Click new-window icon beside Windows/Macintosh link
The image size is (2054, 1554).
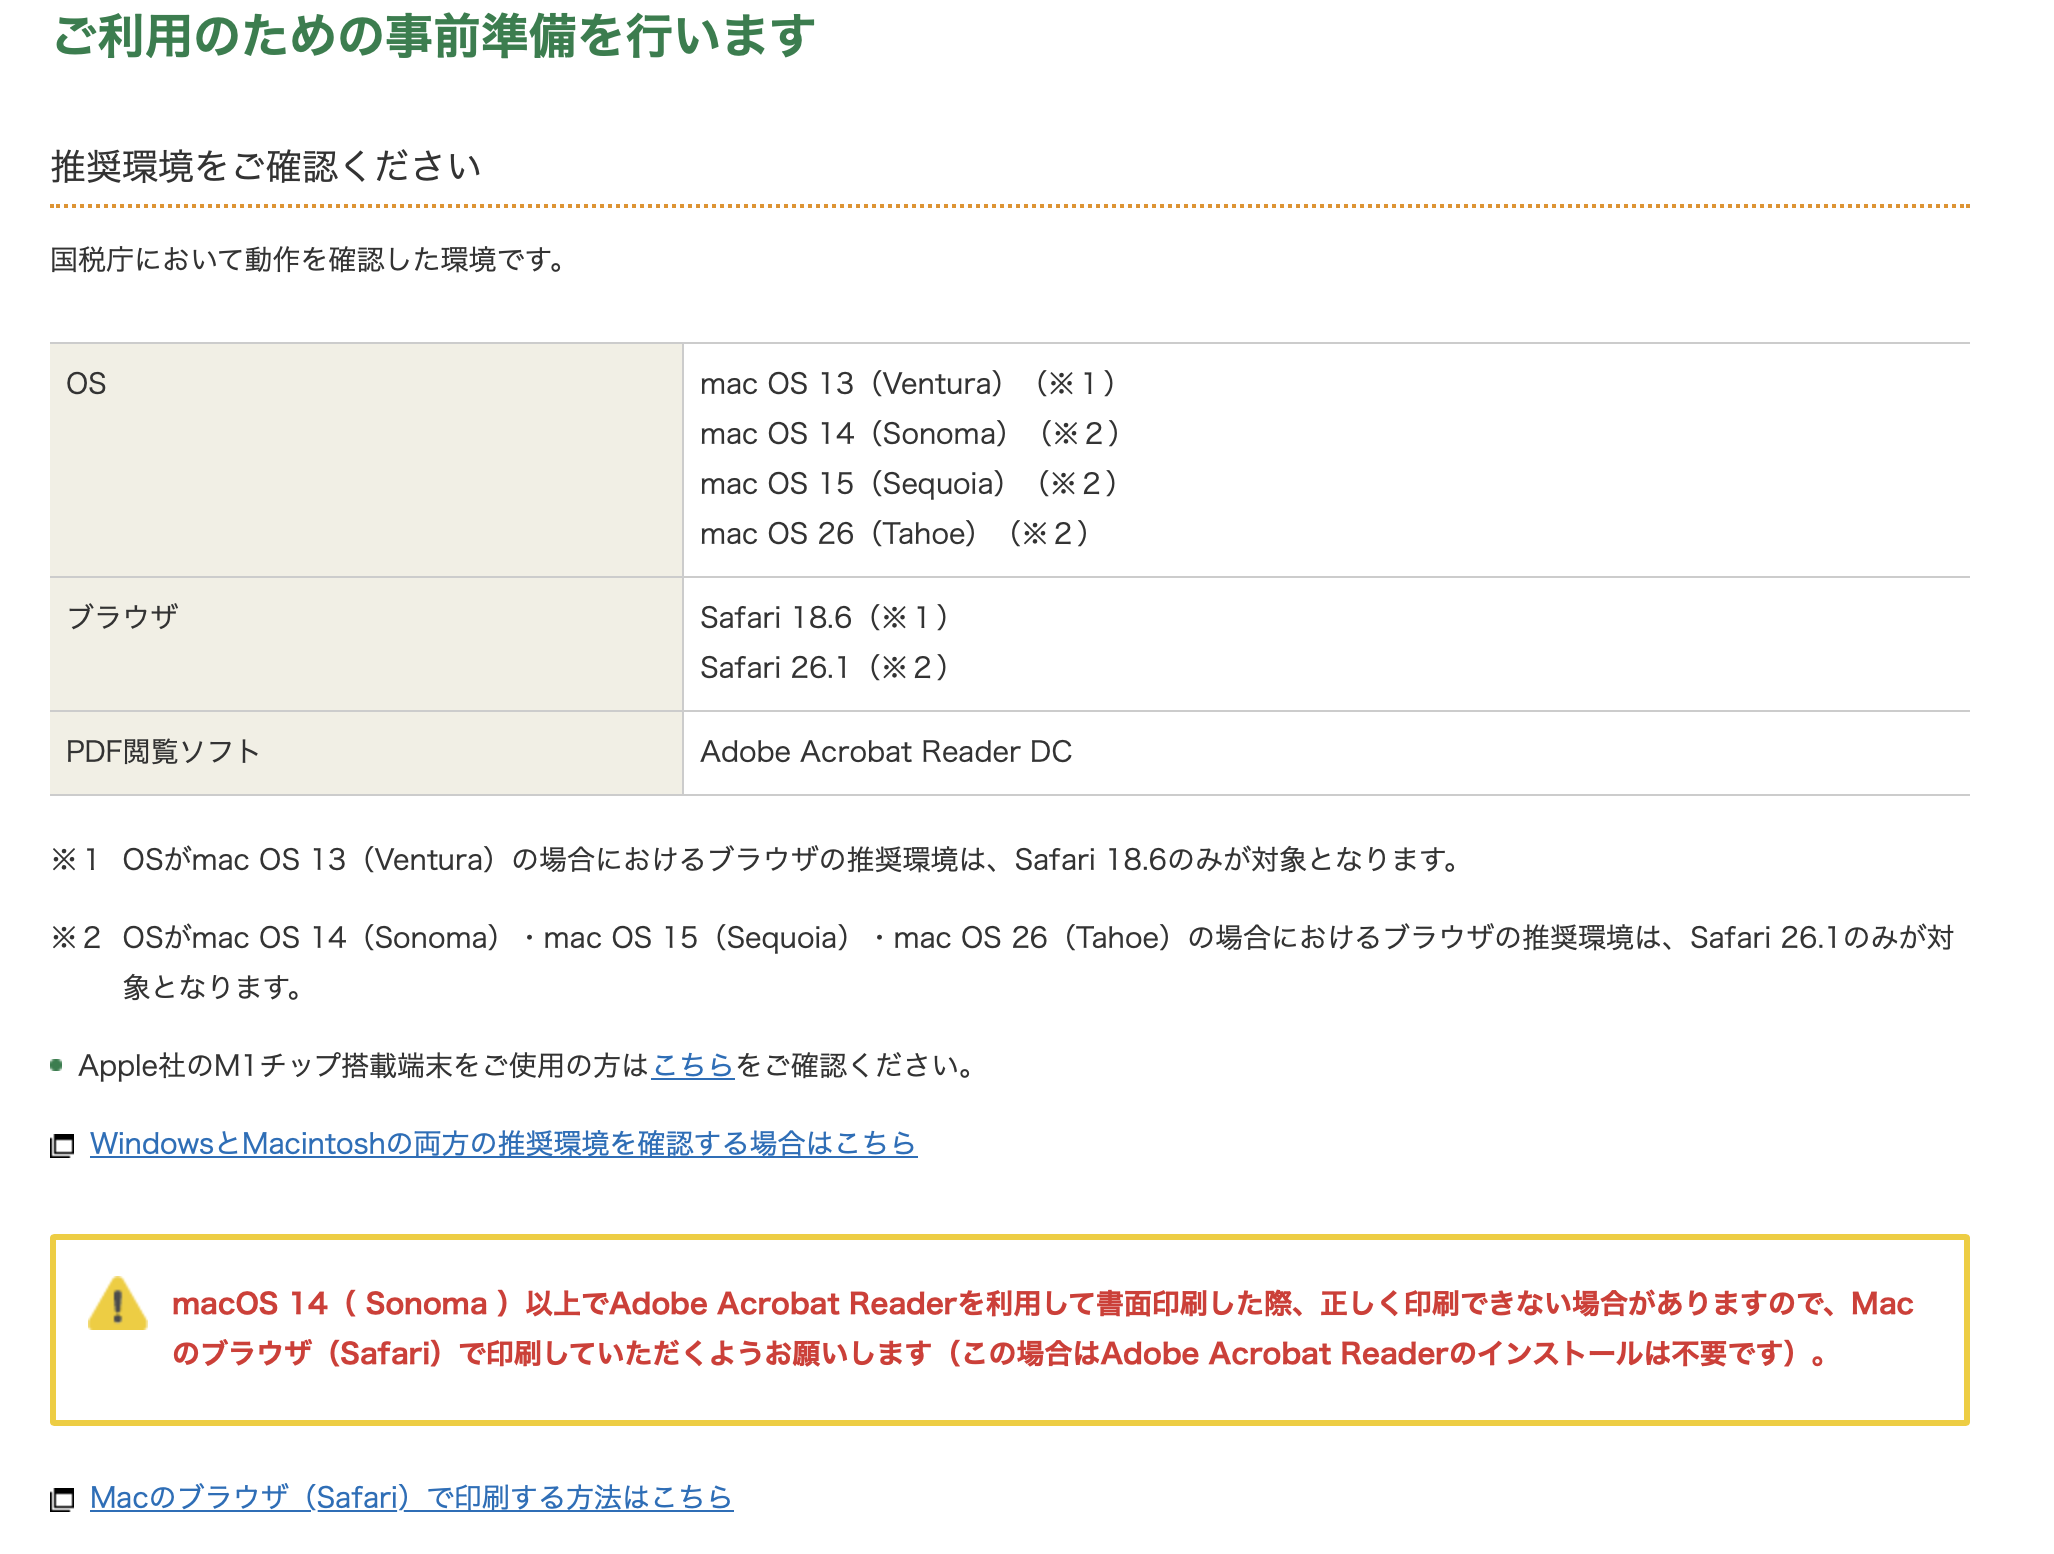pos(62,1145)
